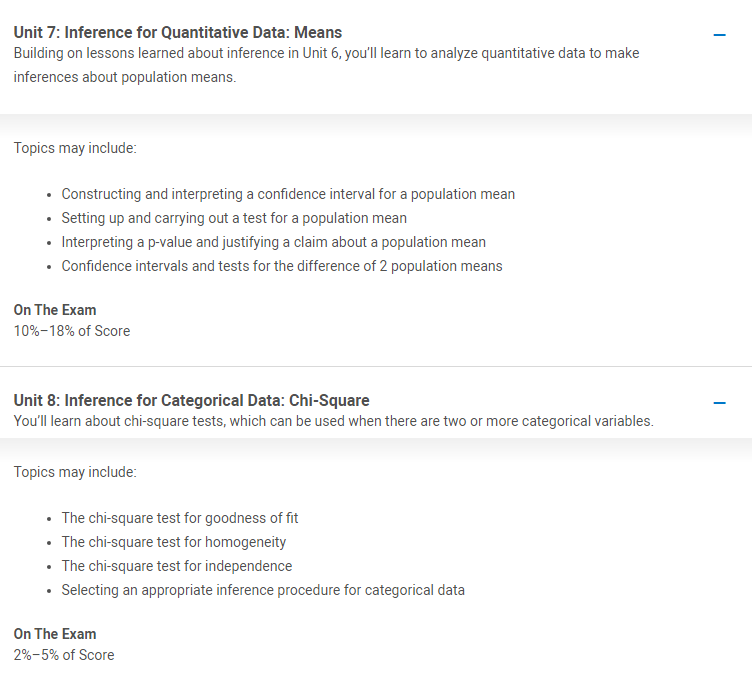Screen dimensions: 752x689
Task: Click the Unit 7 Inference for Quantitative Data heading
Action: [177, 33]
